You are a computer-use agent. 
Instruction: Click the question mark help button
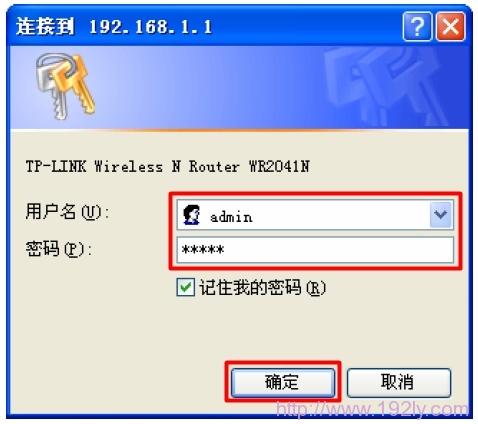point(417,26)
